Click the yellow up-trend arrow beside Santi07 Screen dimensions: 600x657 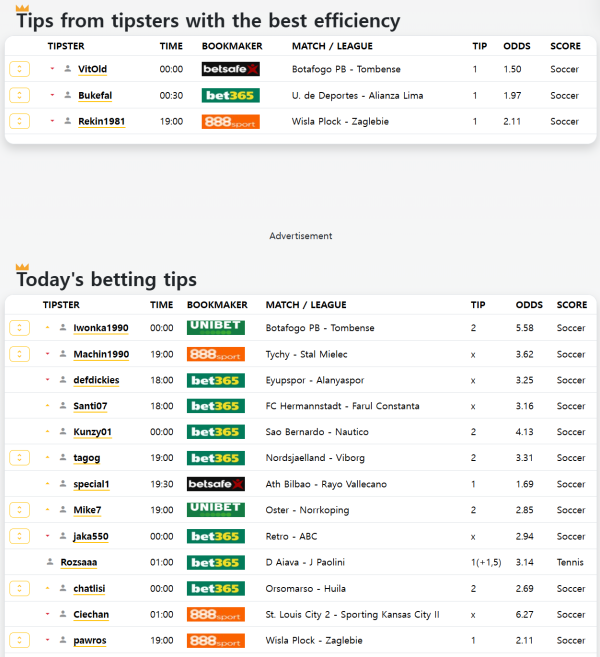pos(47,406)
